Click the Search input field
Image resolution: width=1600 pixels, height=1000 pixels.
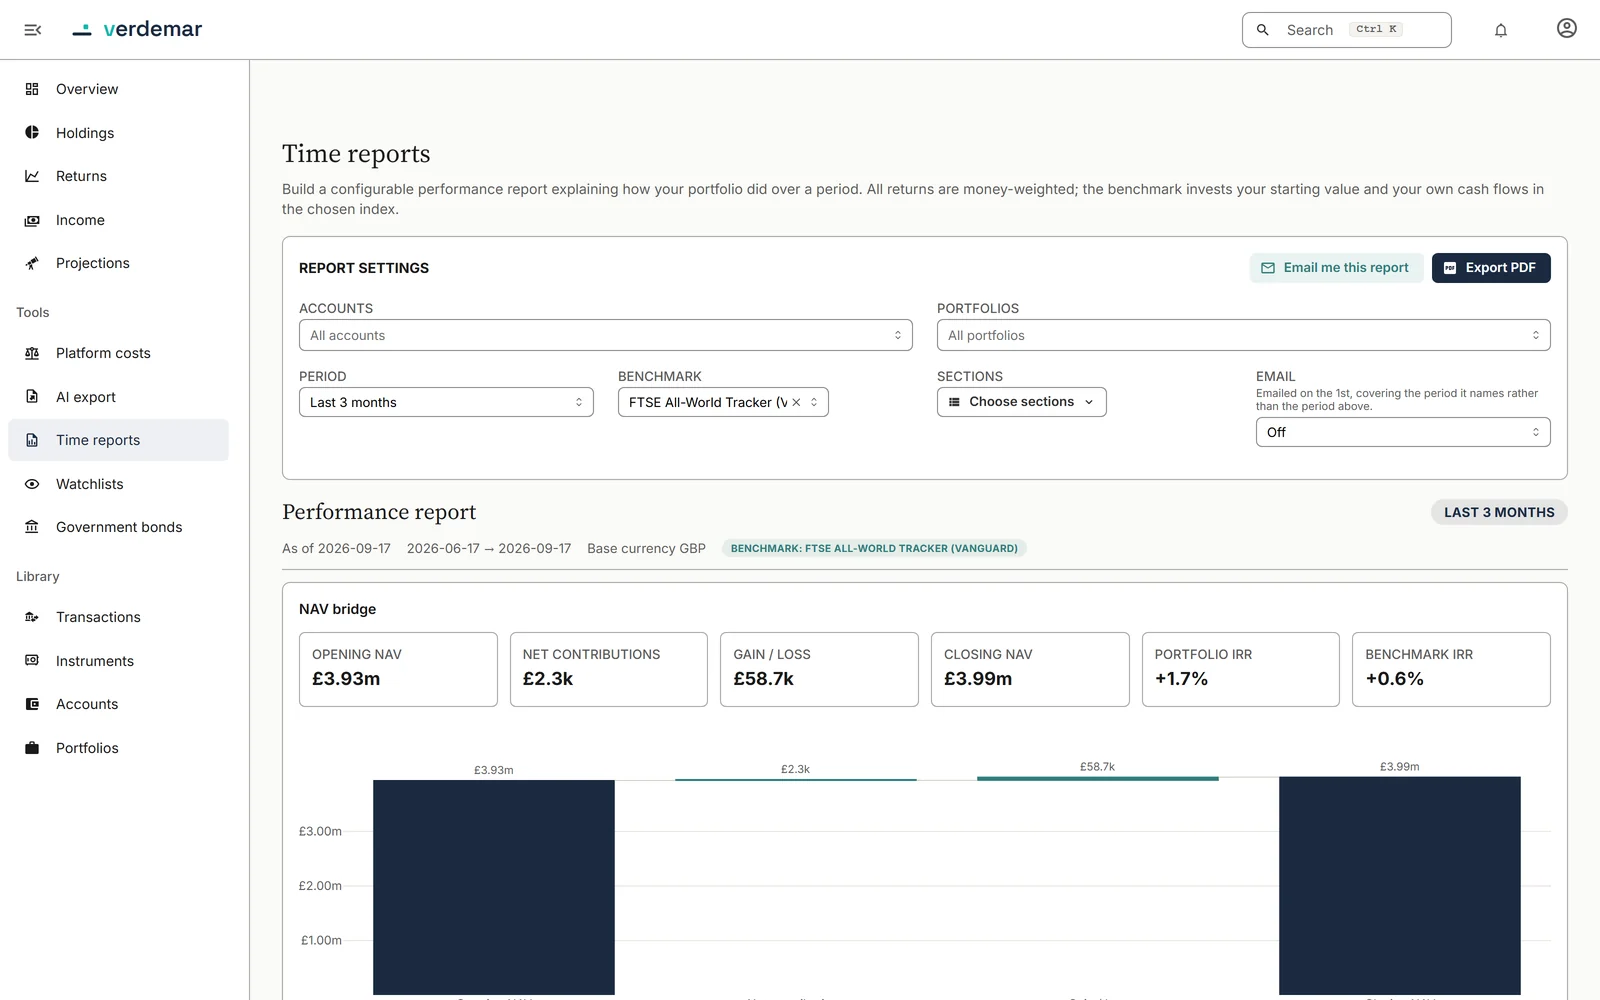point(1346,30)
